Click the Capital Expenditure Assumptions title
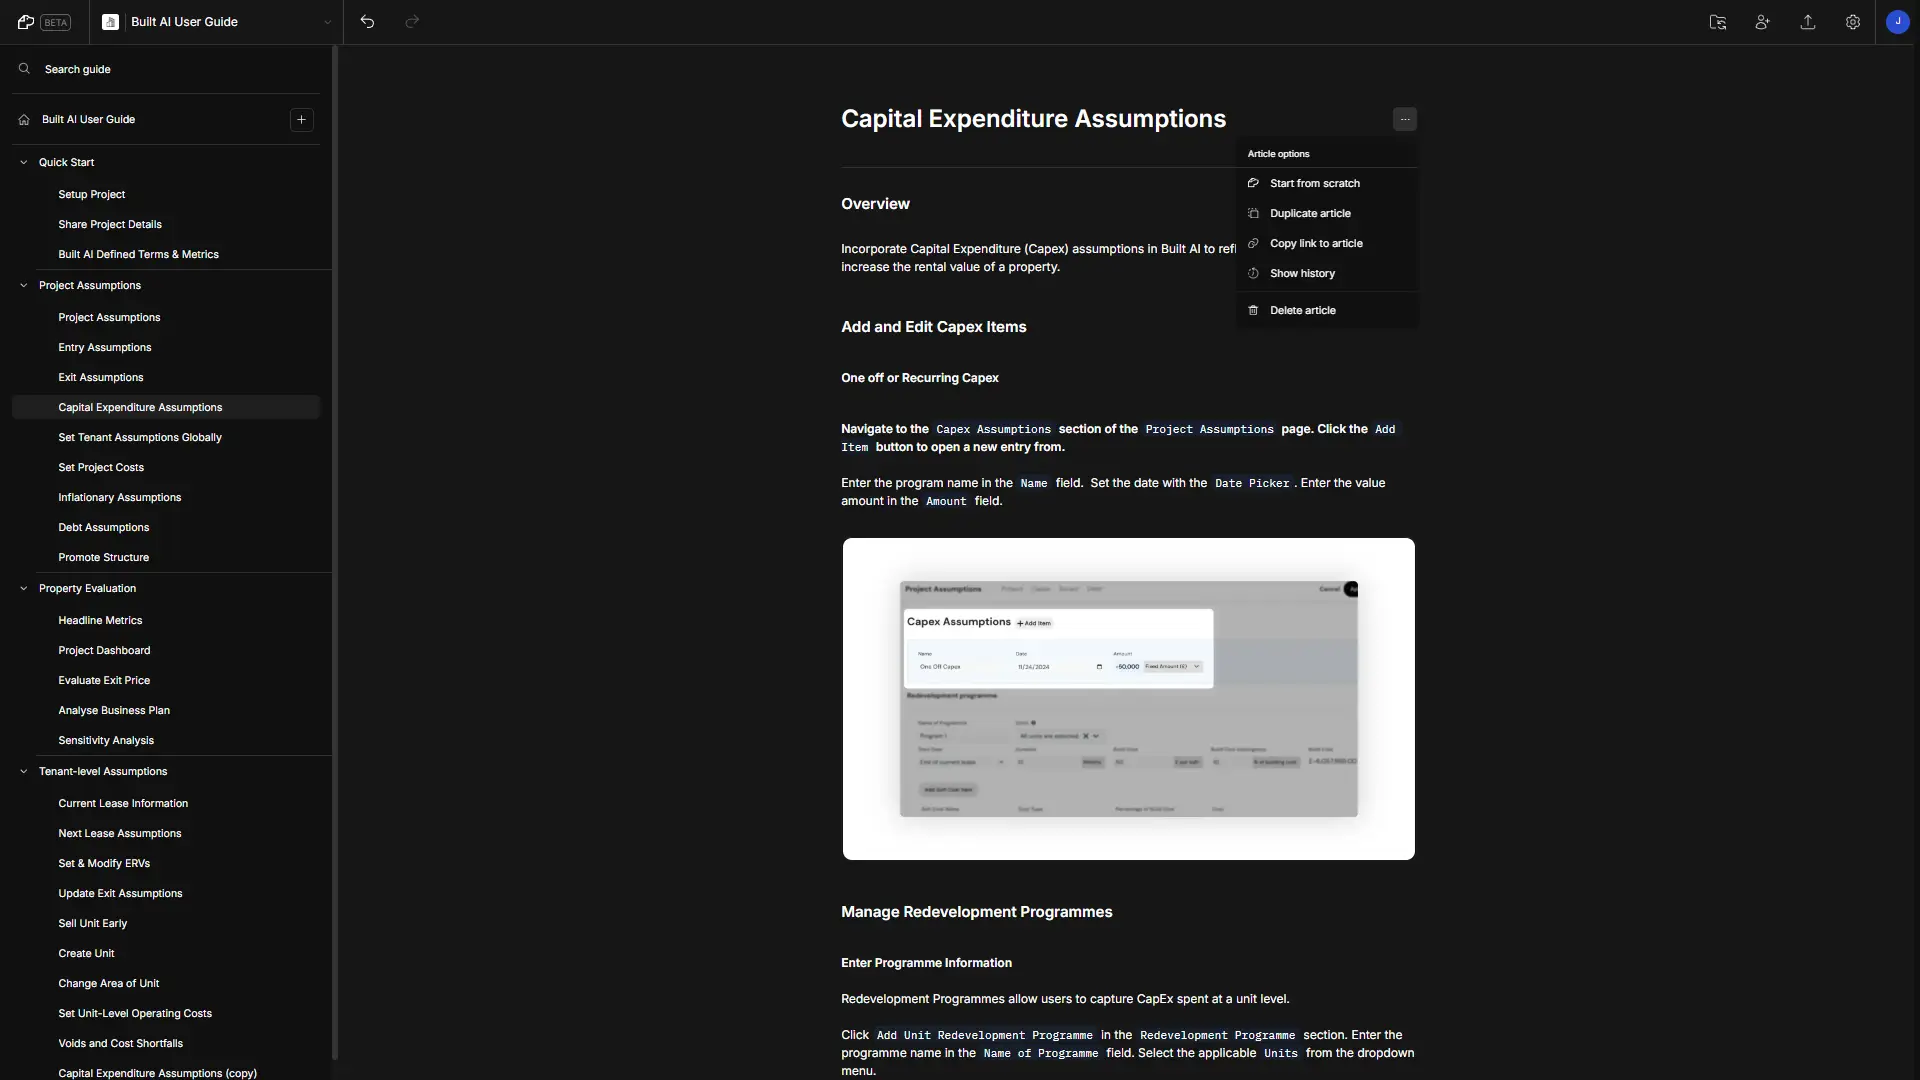 point(1033,119)
